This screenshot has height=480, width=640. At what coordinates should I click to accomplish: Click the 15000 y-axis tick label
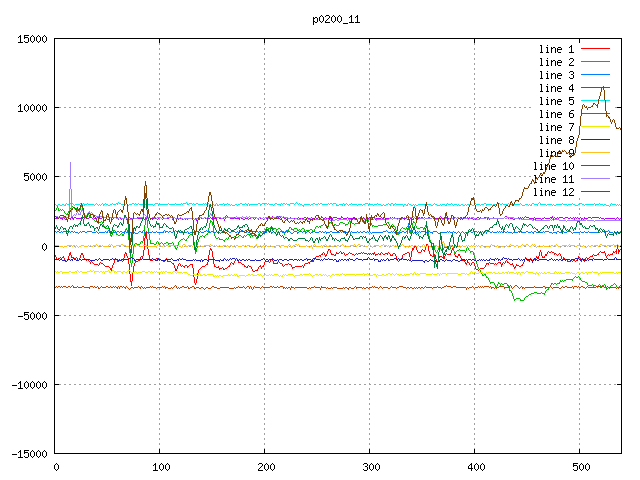31,39
